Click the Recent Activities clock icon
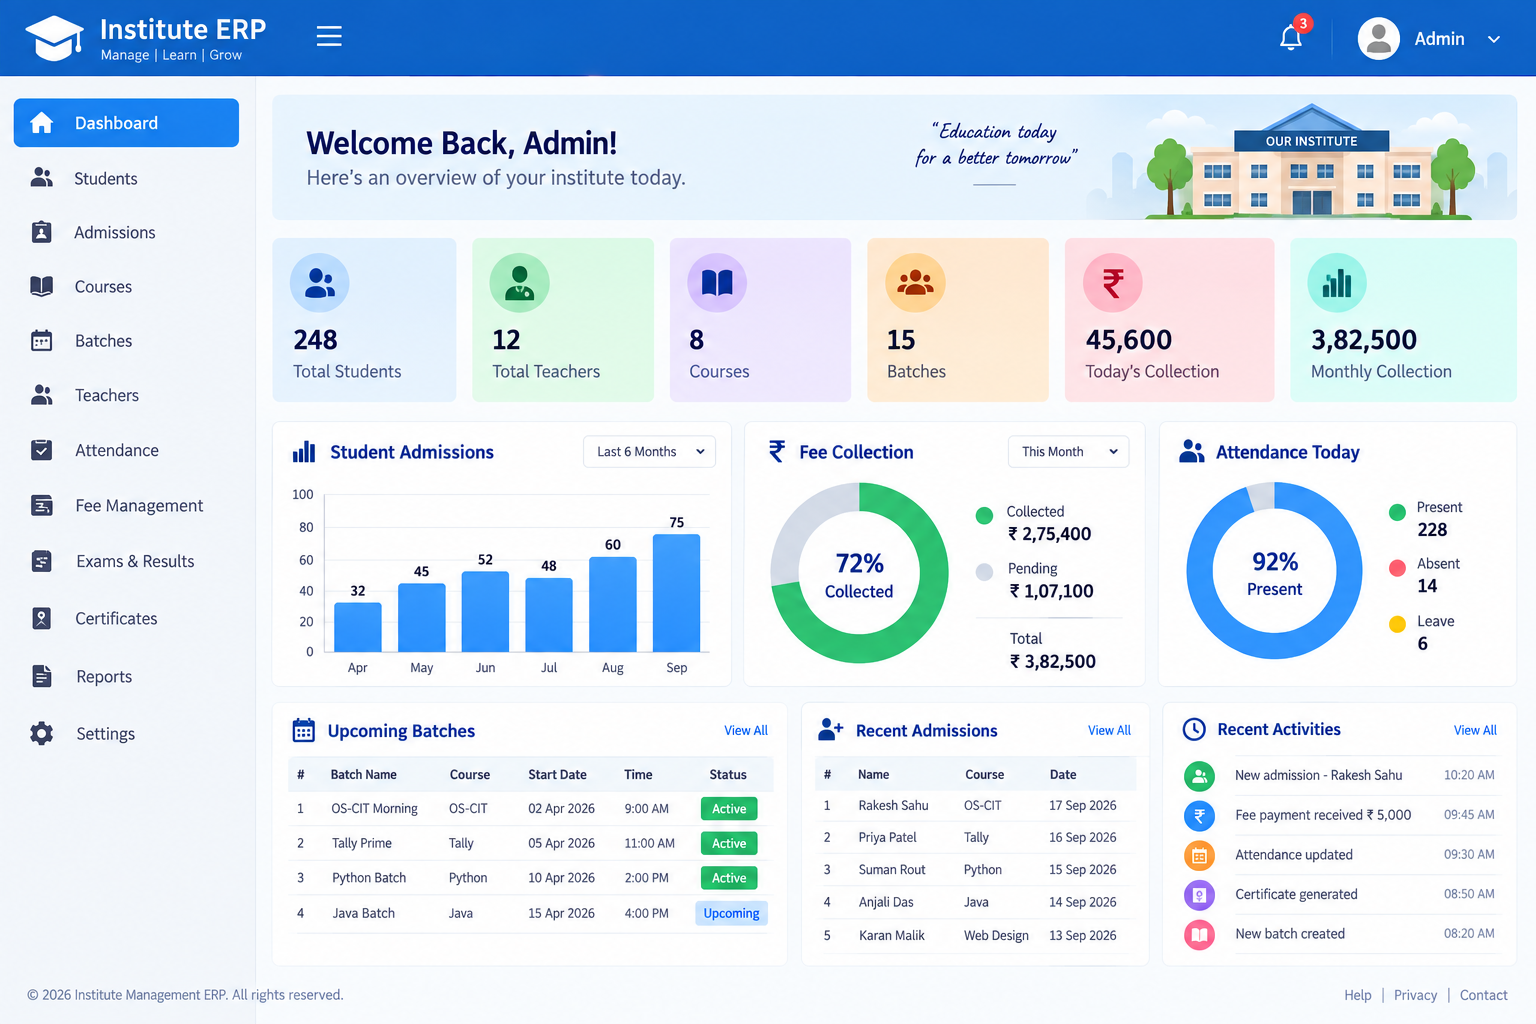This screenshot has height=1024, width=1536. (1194, 729)
